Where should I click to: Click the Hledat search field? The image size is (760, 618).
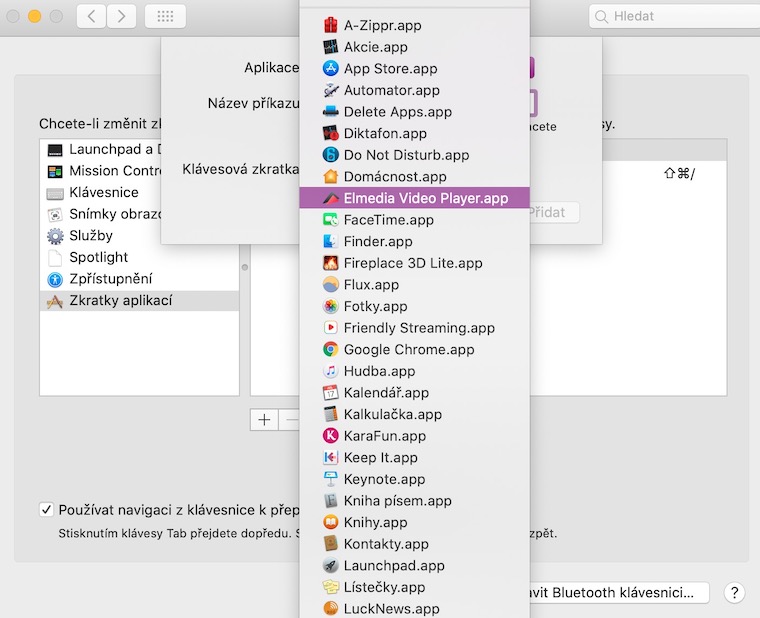pos(674,16)
